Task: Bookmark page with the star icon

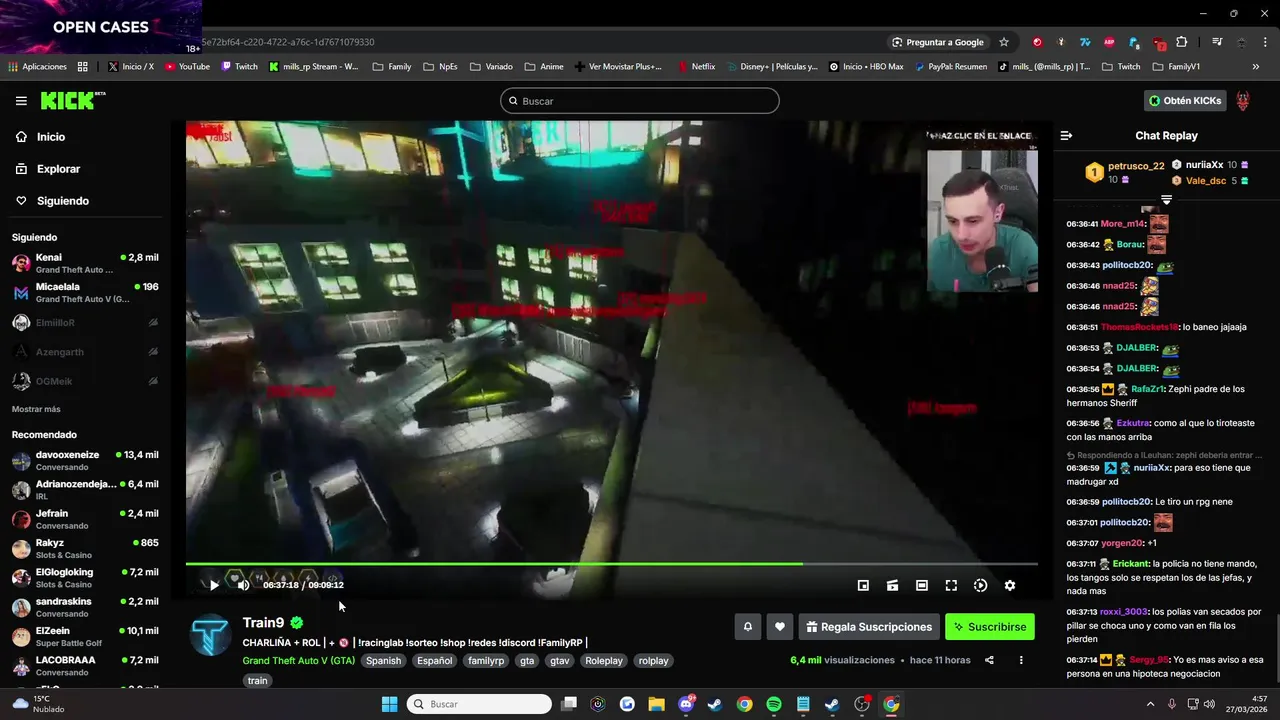Action: click(1004, 42)
